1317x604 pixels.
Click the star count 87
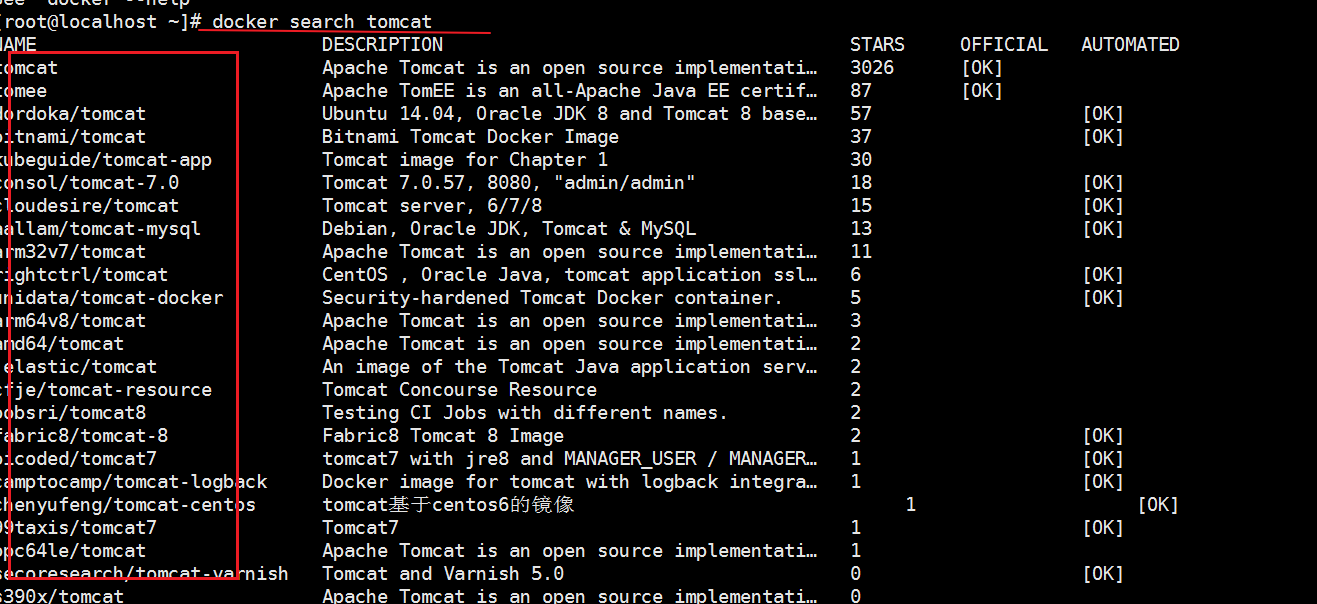click(861, 91)
